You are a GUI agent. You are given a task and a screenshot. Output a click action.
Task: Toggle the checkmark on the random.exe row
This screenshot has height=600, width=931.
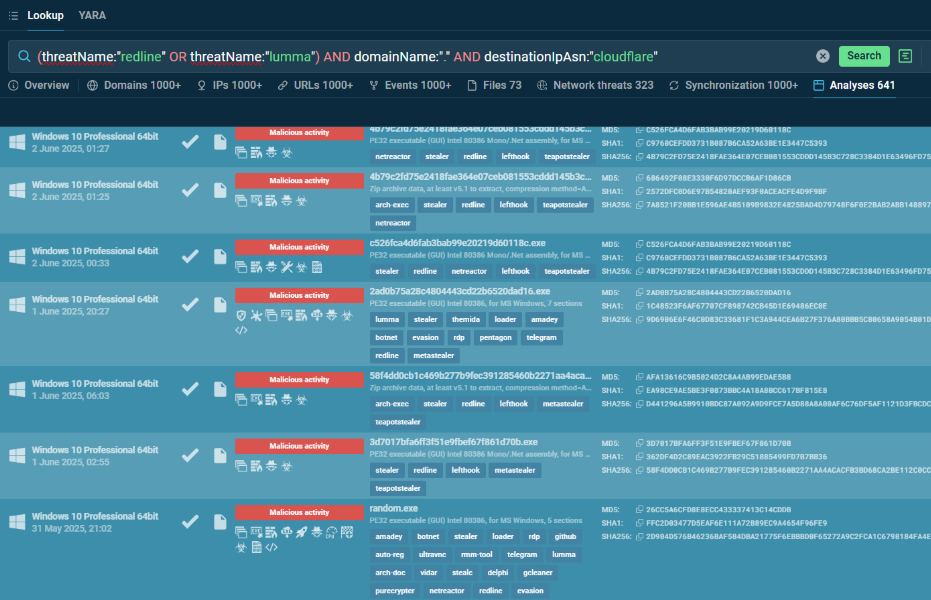point(189,523)
